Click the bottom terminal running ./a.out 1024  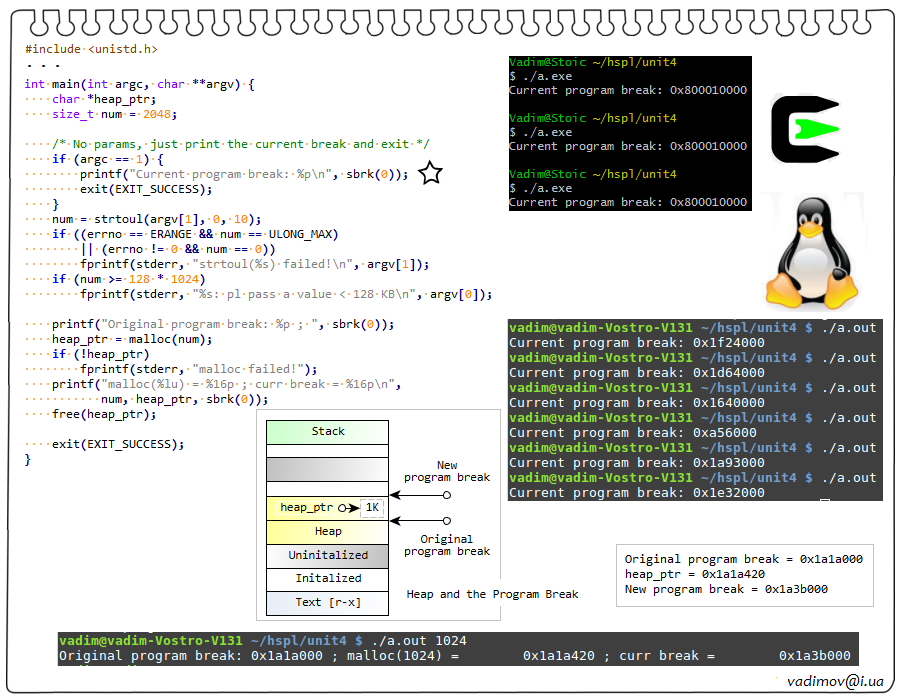coord(457,648)
